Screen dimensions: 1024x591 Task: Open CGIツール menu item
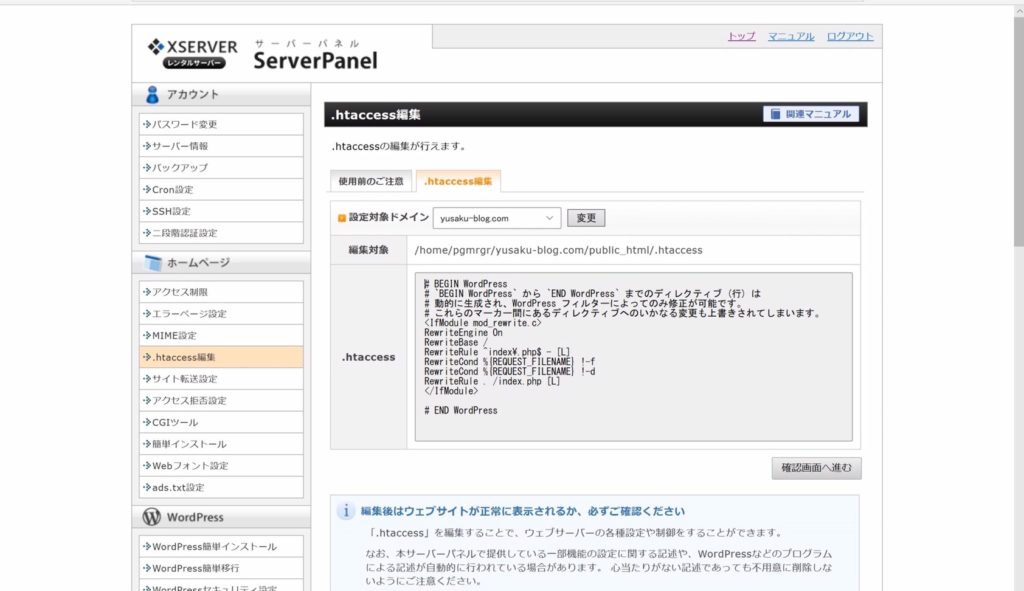(x=221, y=422)
